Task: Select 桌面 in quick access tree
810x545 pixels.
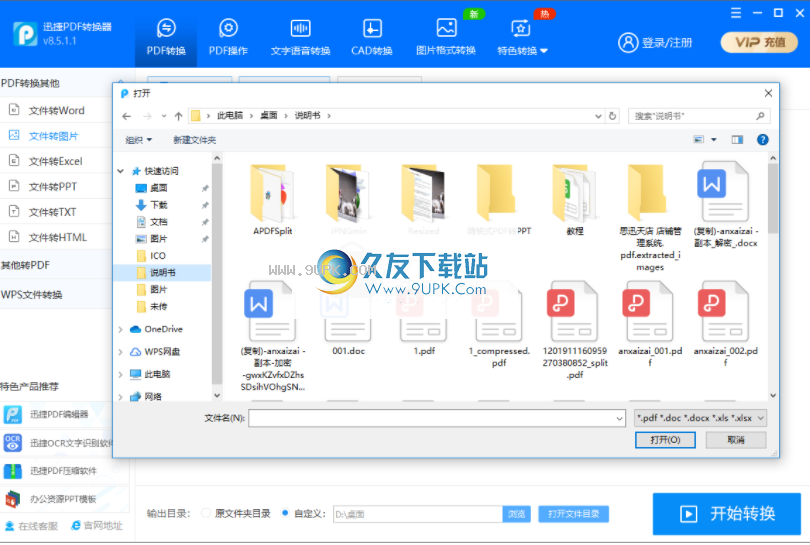Action: point(159,188)
